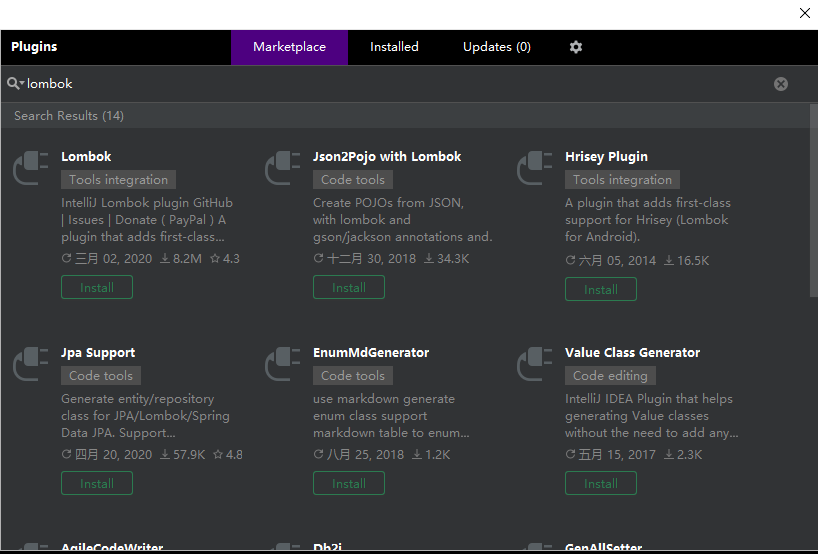Click Code tools tag under Jpa Support
The width and height of the screenshot is (818, 554).
tap(101, 376)
